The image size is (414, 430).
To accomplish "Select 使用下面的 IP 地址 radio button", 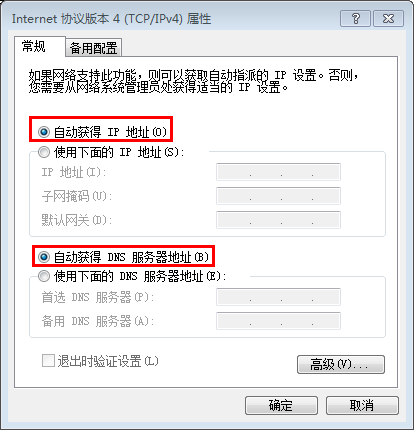I will pyautogui.click(x=44, y=152).
